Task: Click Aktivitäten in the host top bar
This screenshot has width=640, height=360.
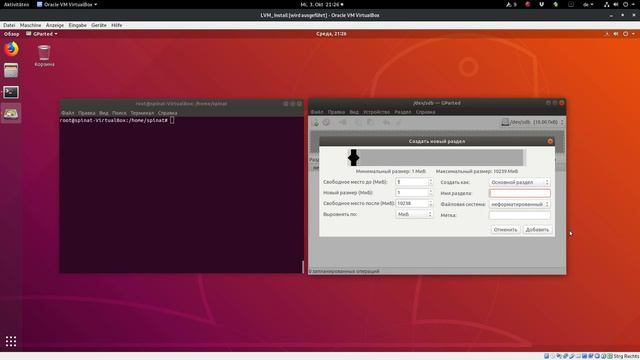Action: 16,4
